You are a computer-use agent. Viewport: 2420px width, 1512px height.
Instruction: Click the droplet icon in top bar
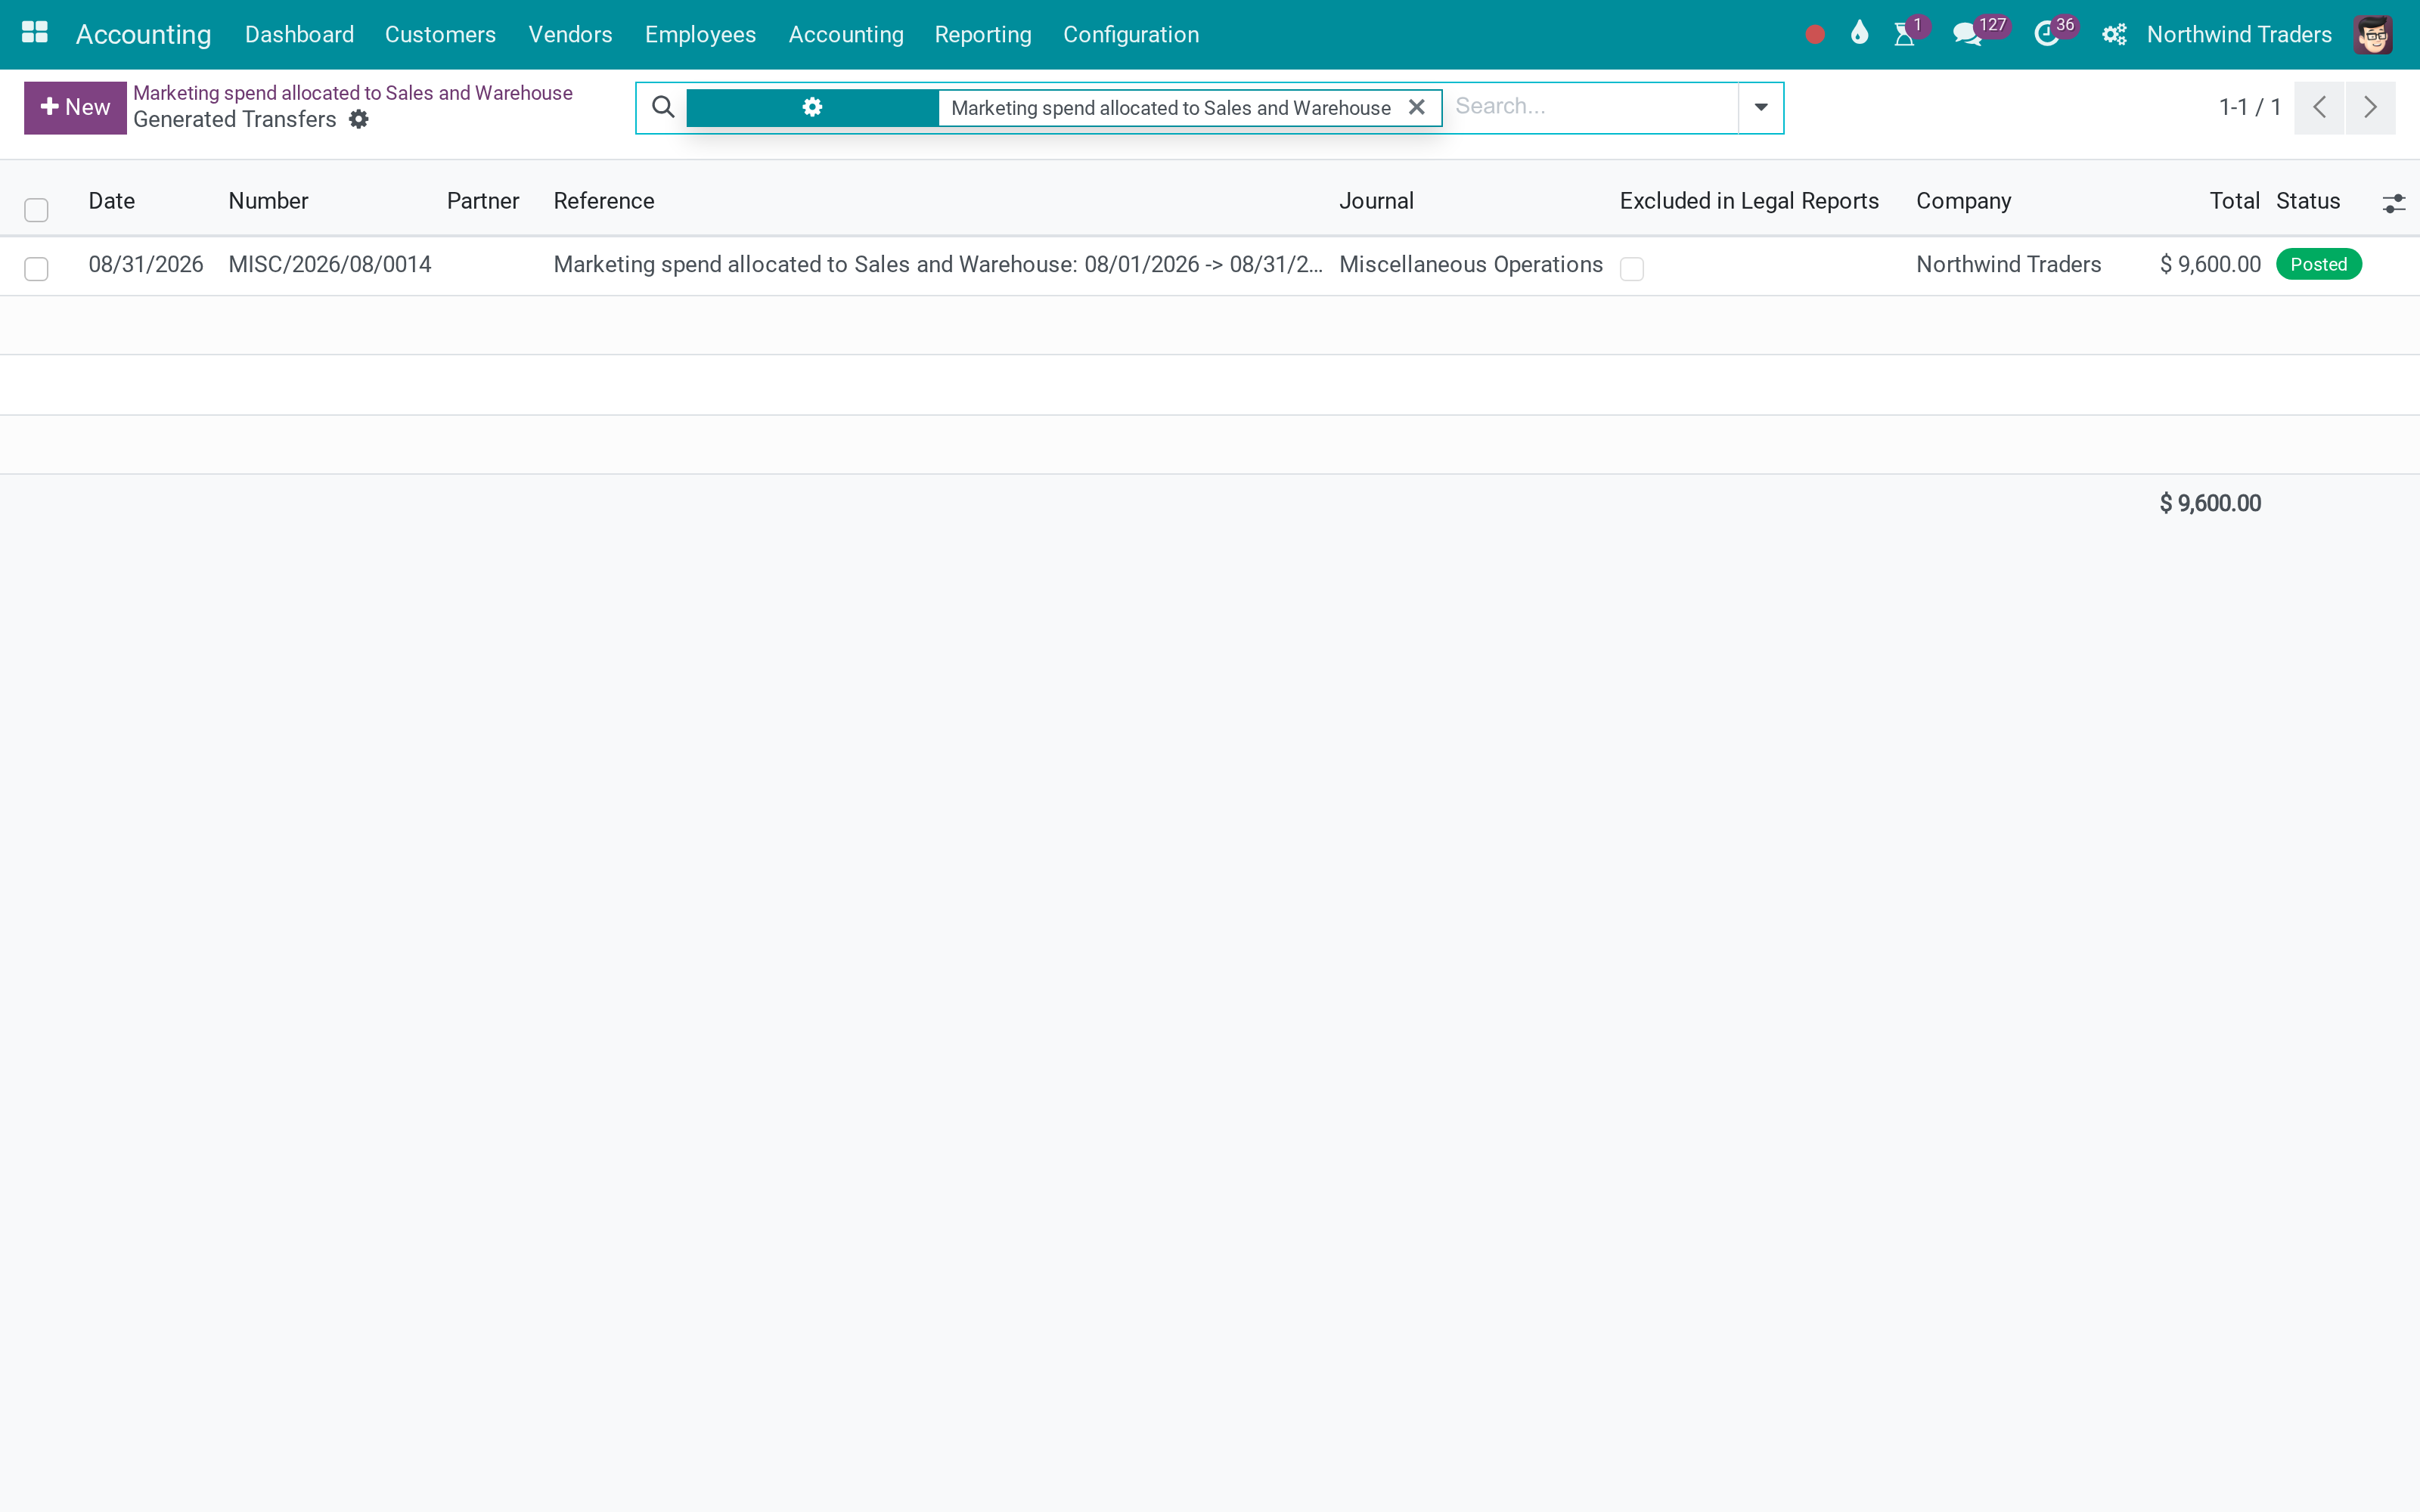pyautogui.click(x=1859, y=33)
